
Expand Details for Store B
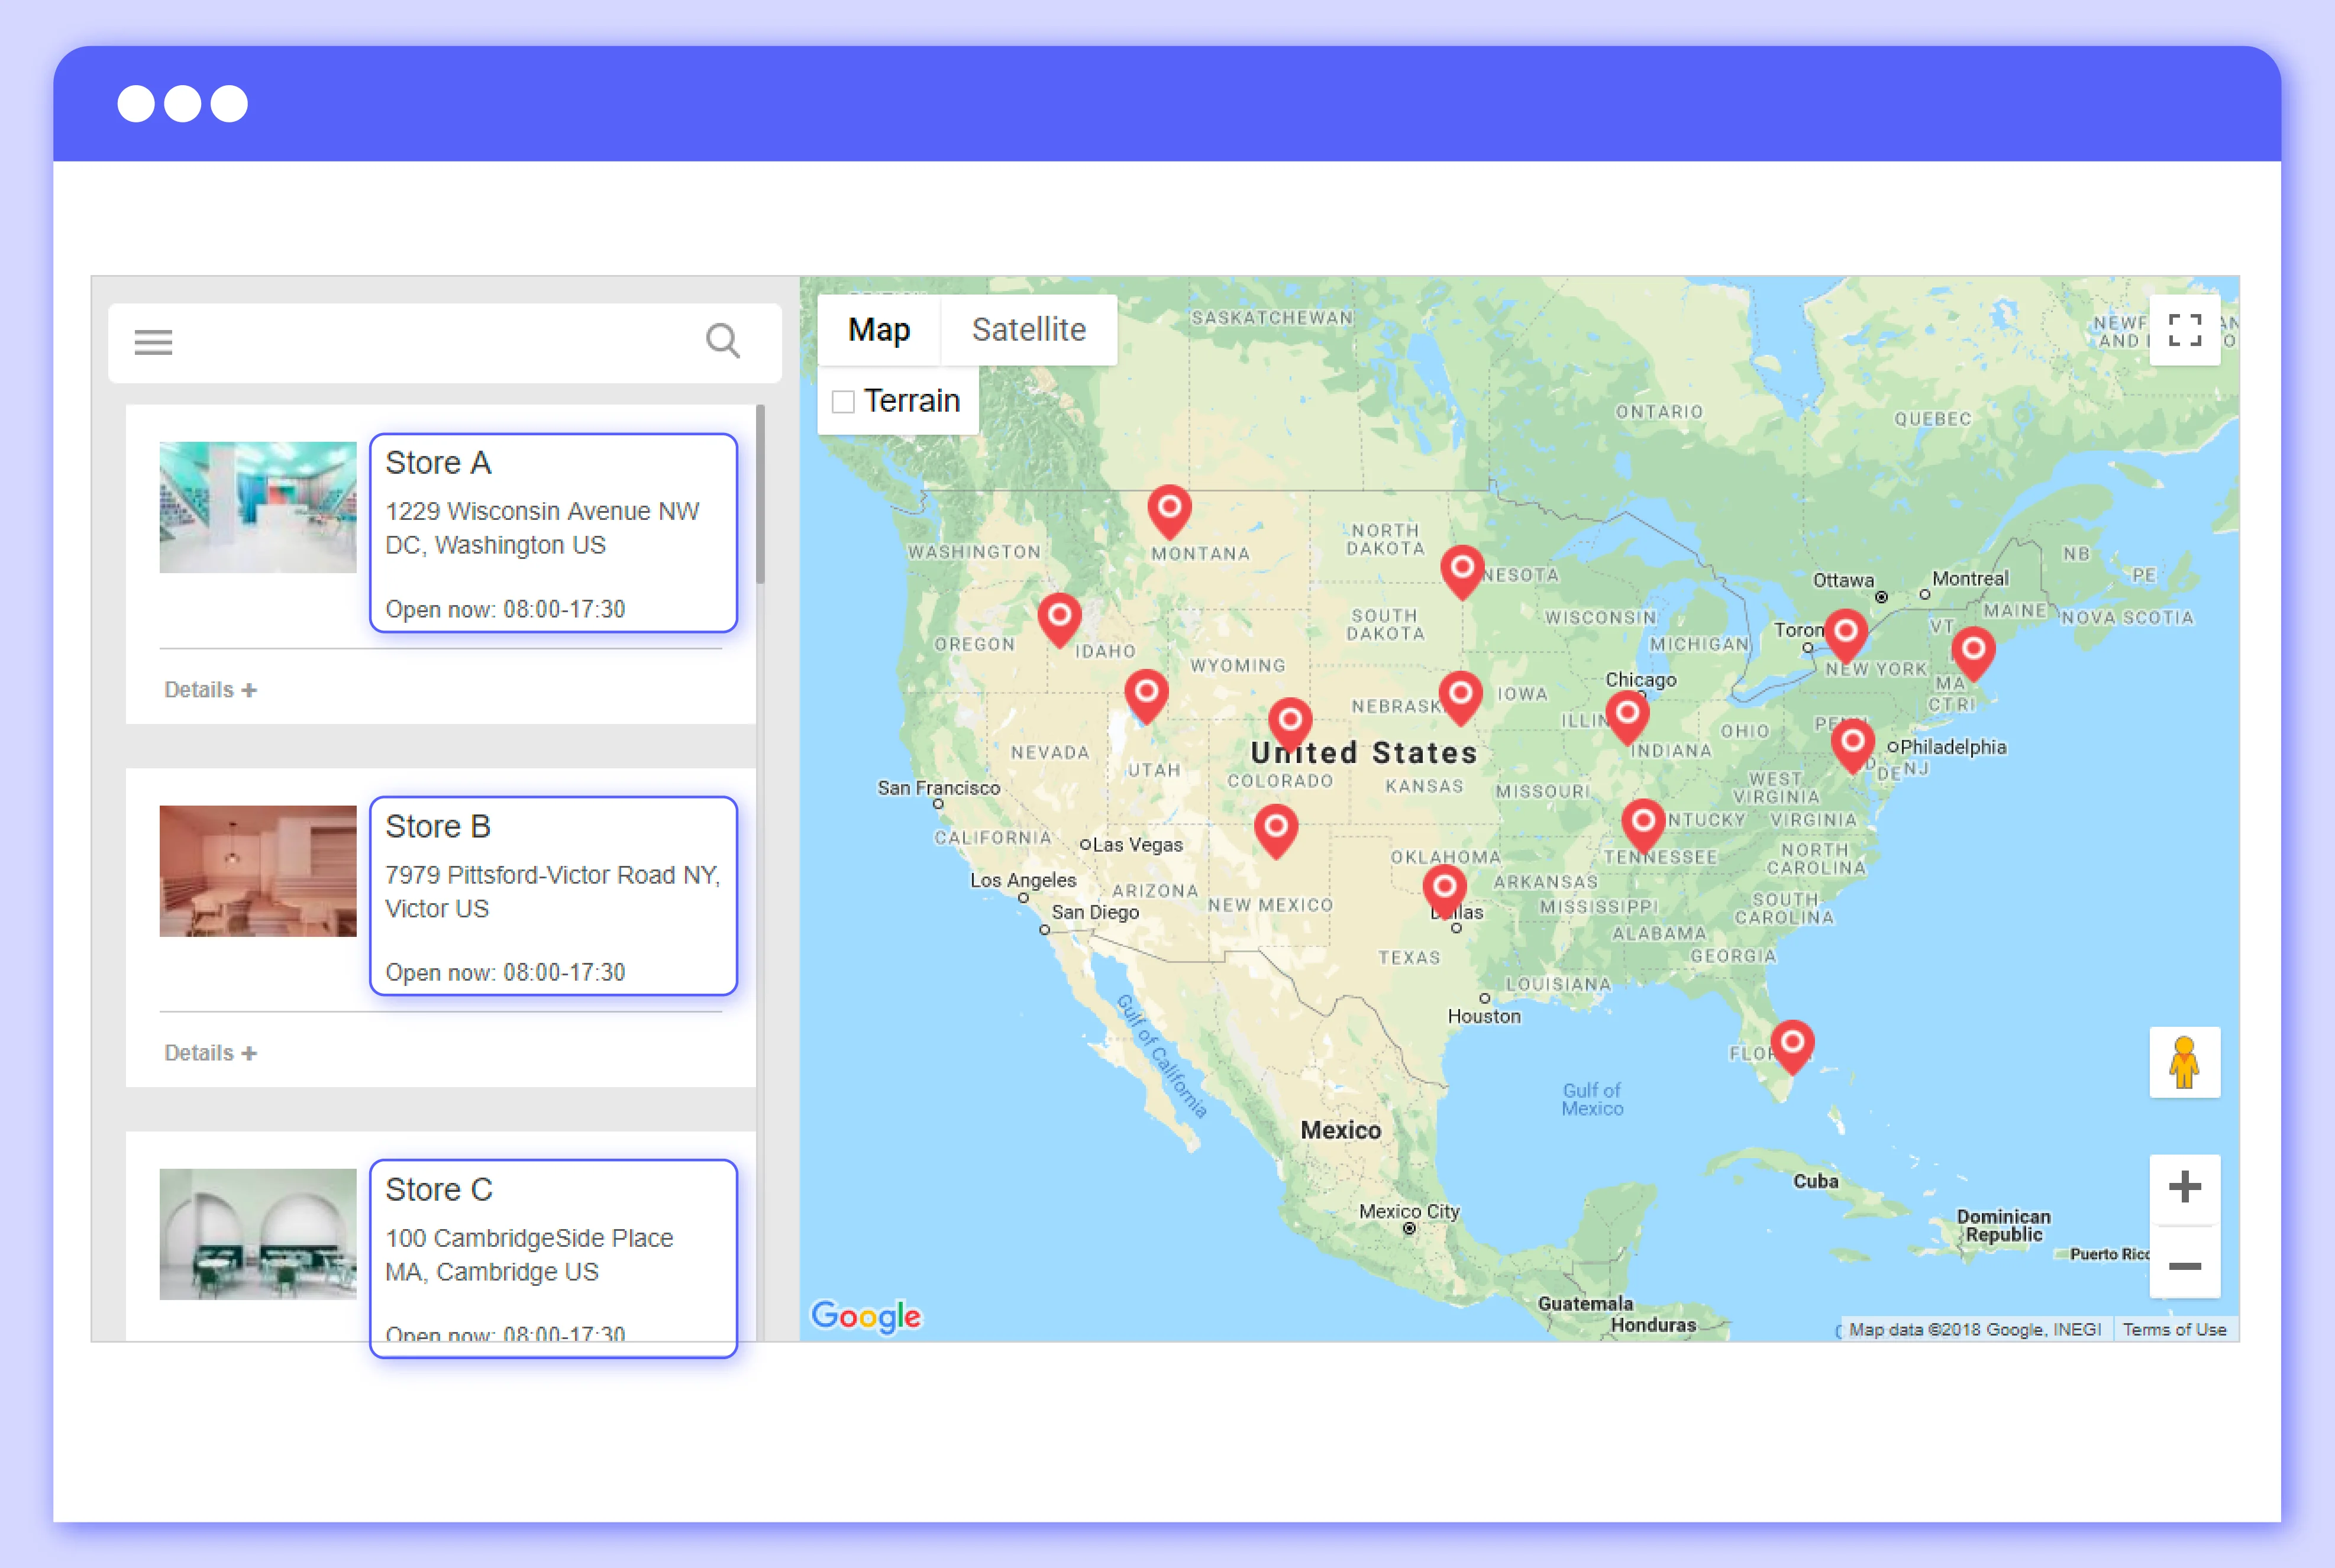pyautogui.click(x=209, y=1052)
